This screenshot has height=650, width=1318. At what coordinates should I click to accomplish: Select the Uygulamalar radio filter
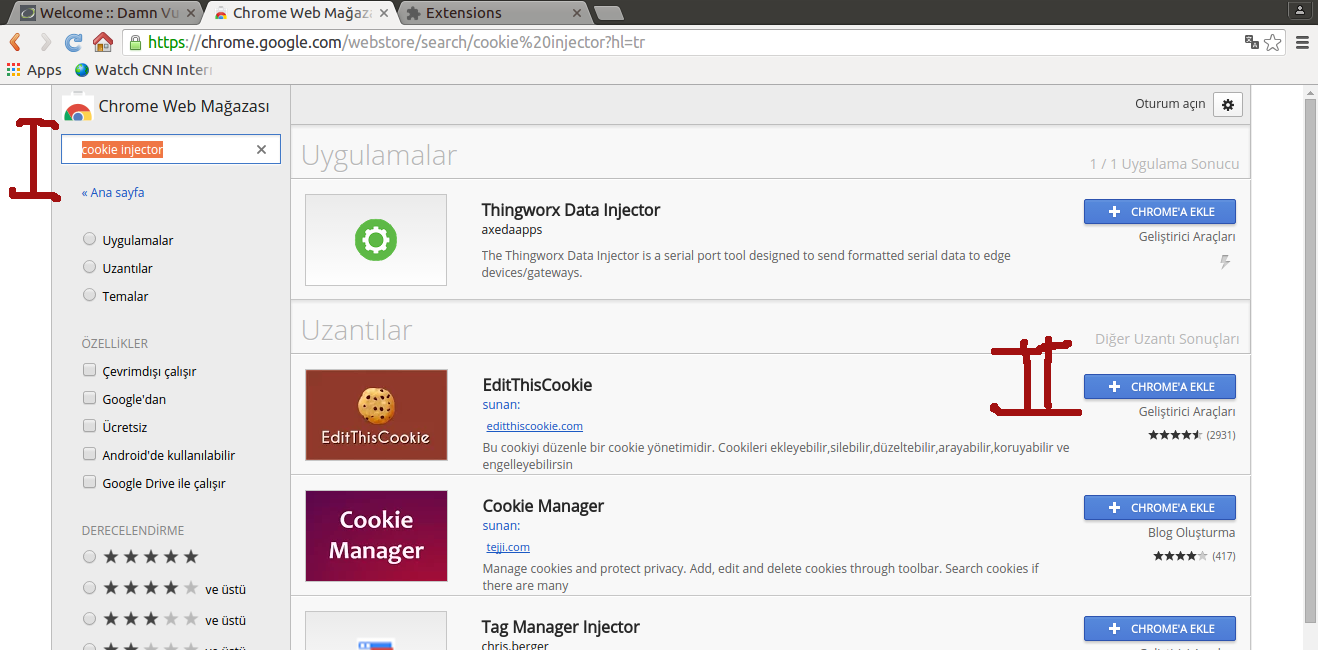(90, 240)
